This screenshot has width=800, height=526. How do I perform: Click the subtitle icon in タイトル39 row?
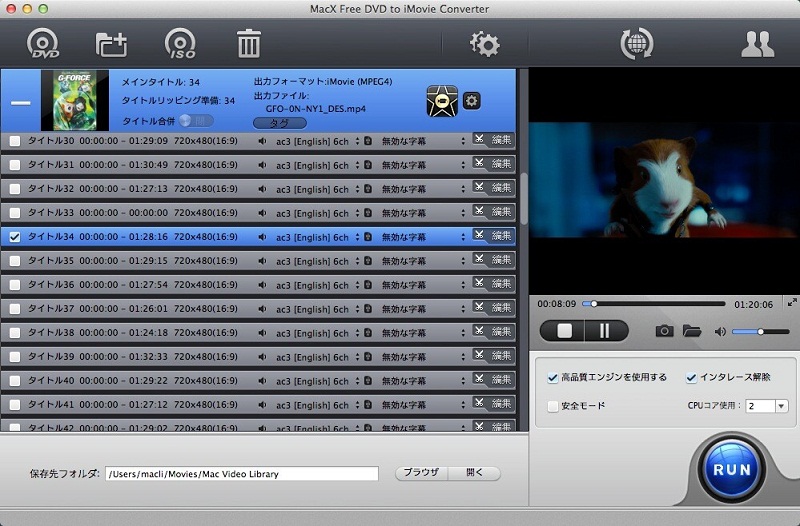pos(368,357)
